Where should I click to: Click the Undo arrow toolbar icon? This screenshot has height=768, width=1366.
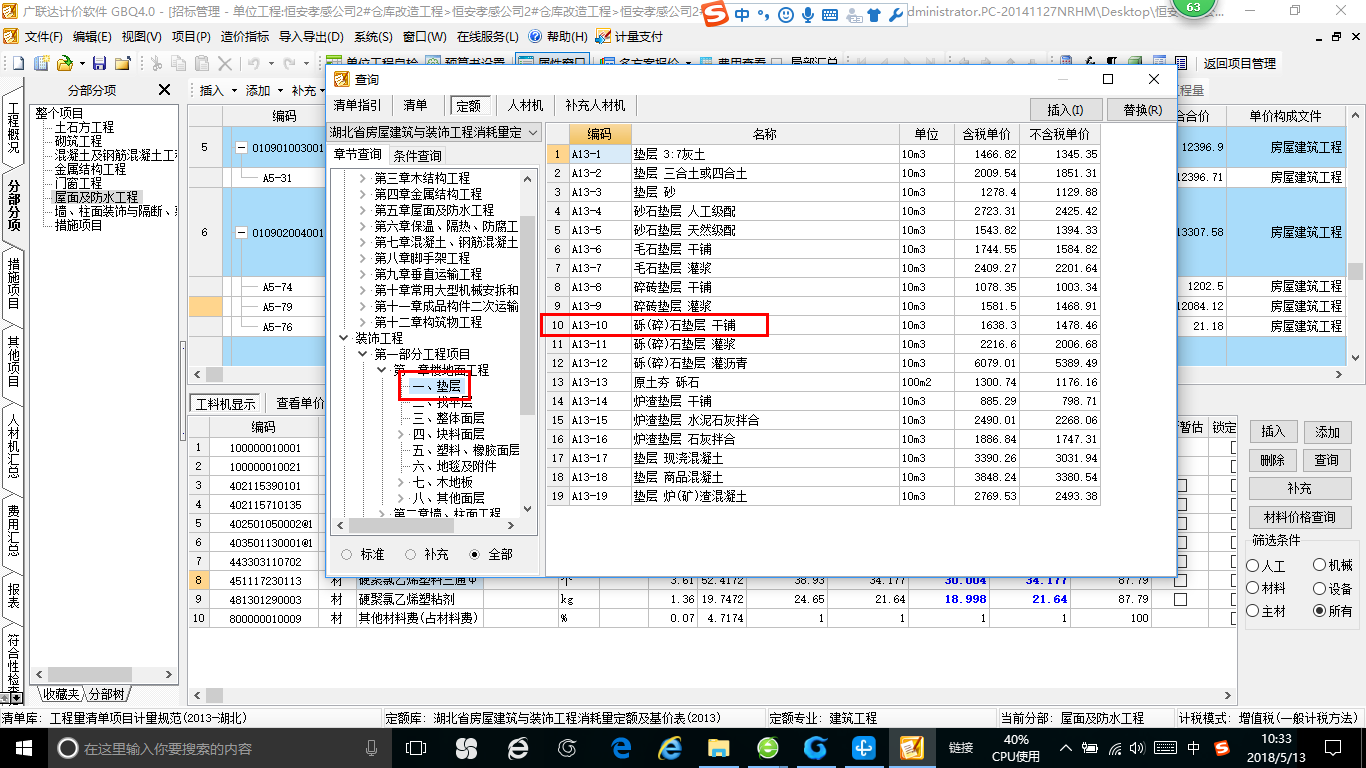253,63
